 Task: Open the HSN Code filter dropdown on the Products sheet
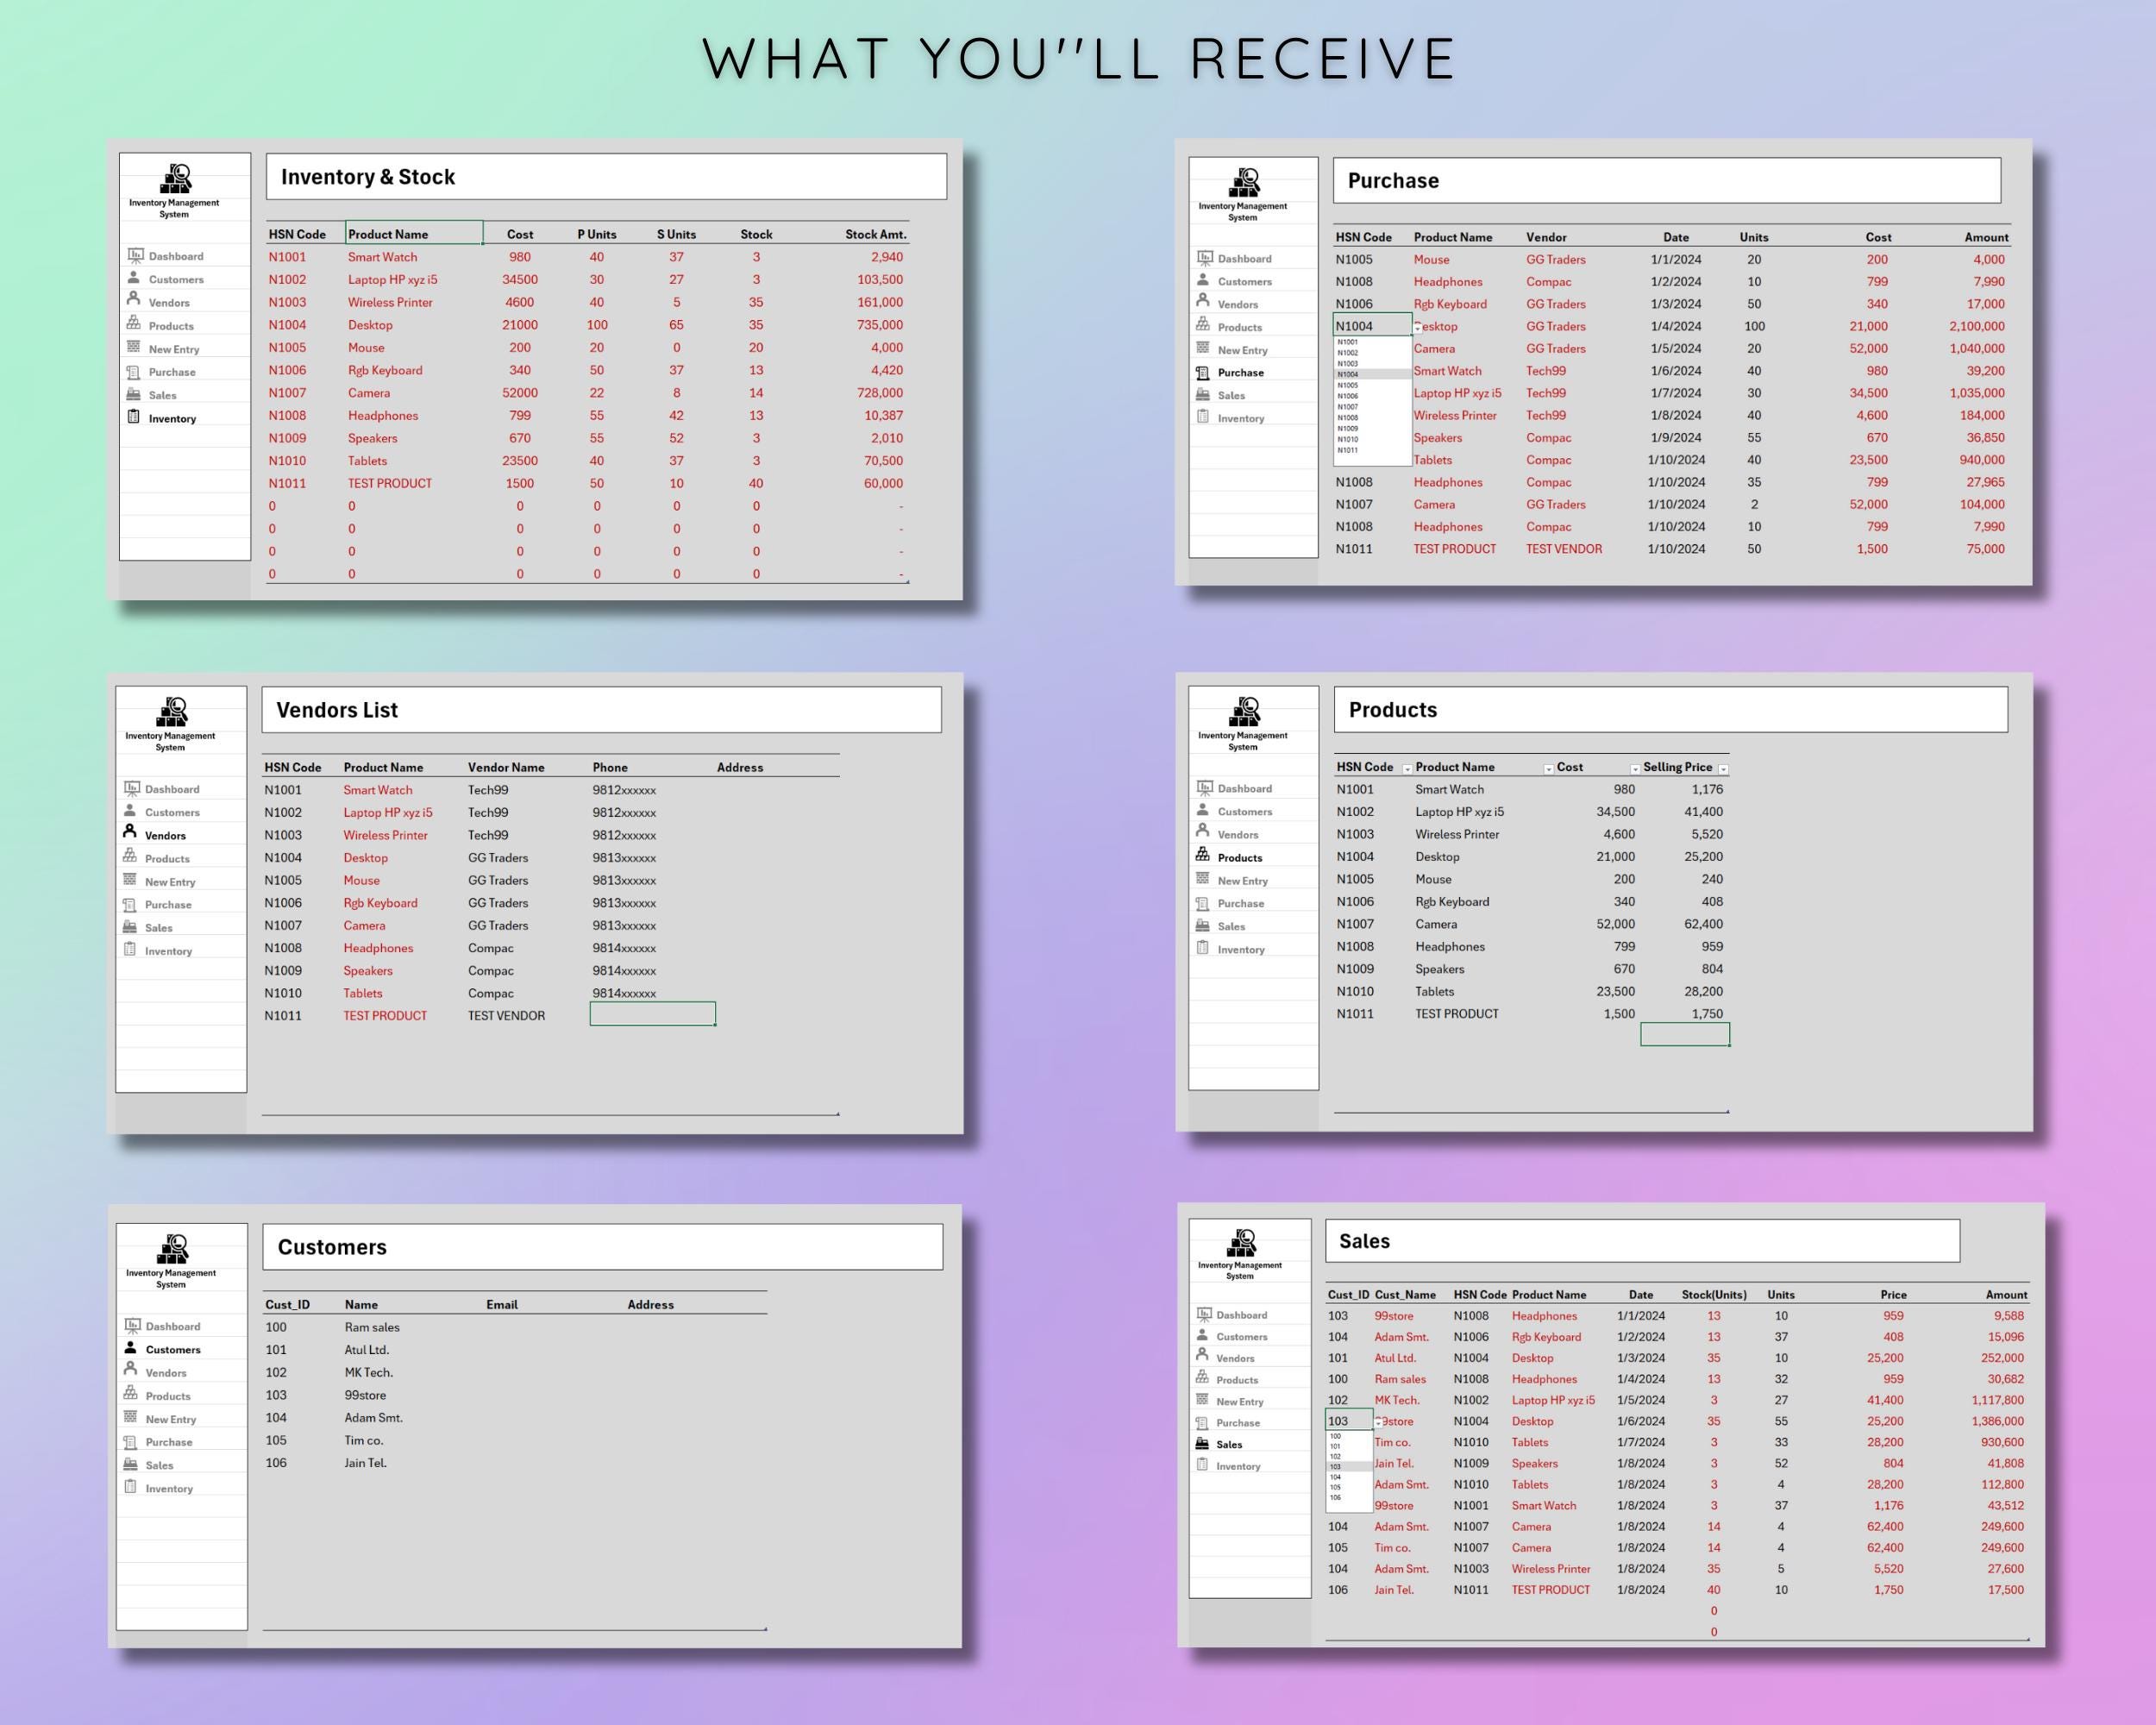pos(1410,768)
